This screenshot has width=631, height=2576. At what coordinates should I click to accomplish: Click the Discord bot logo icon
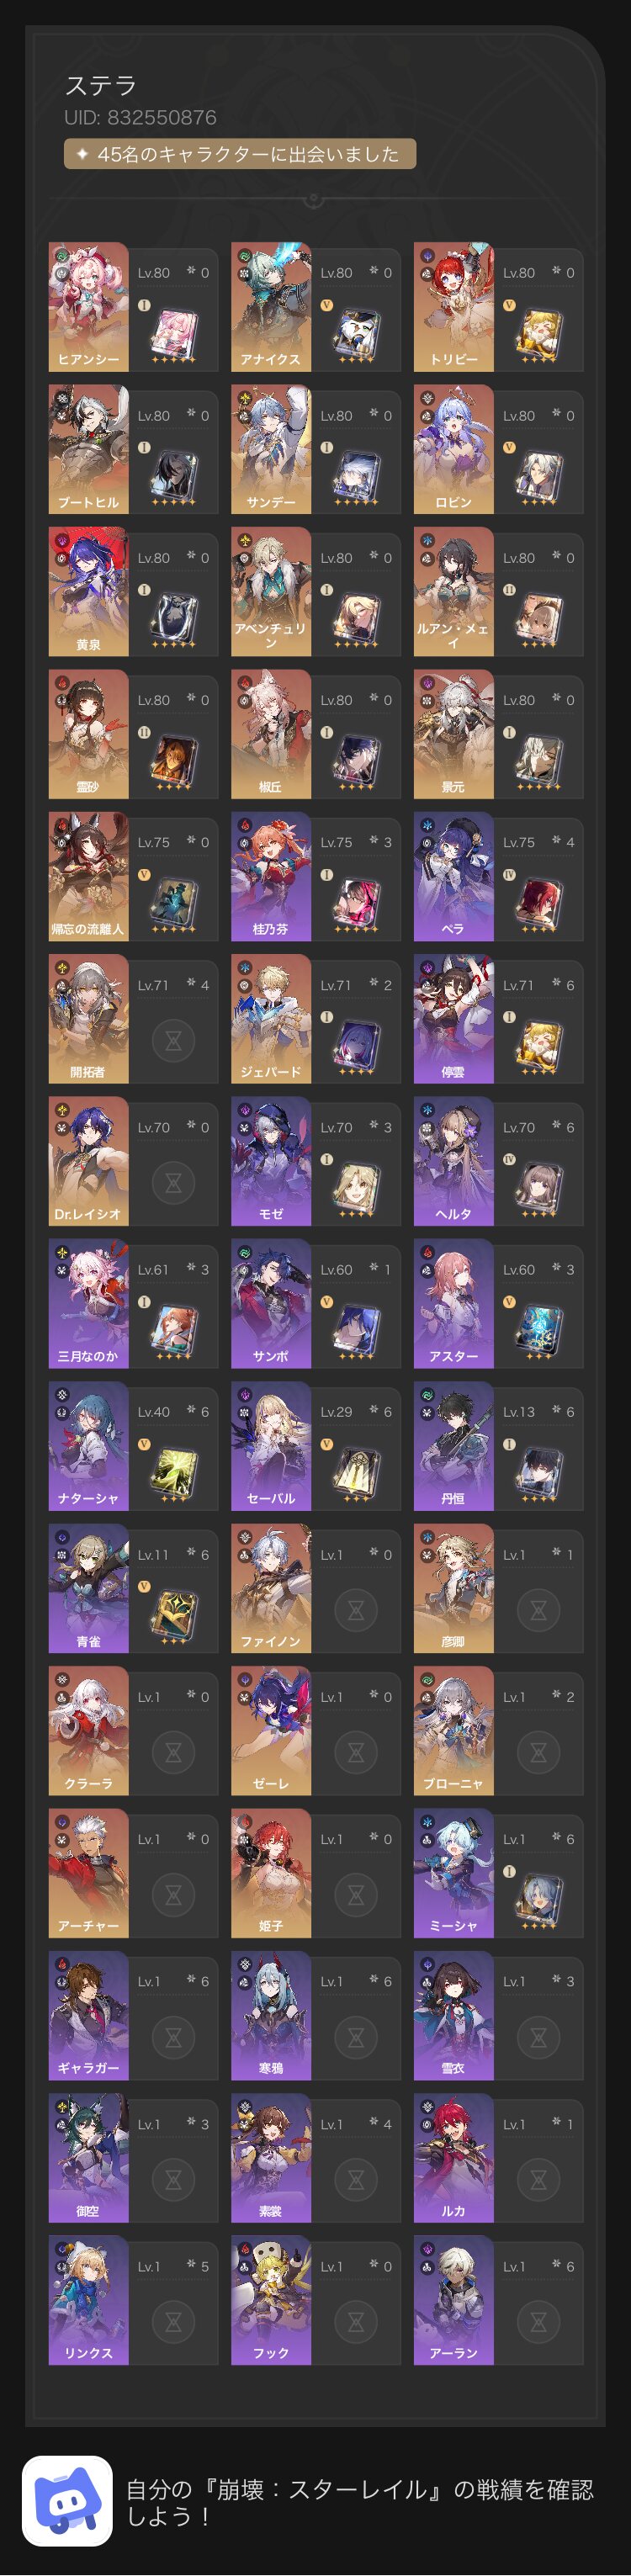pos(67,2501)
